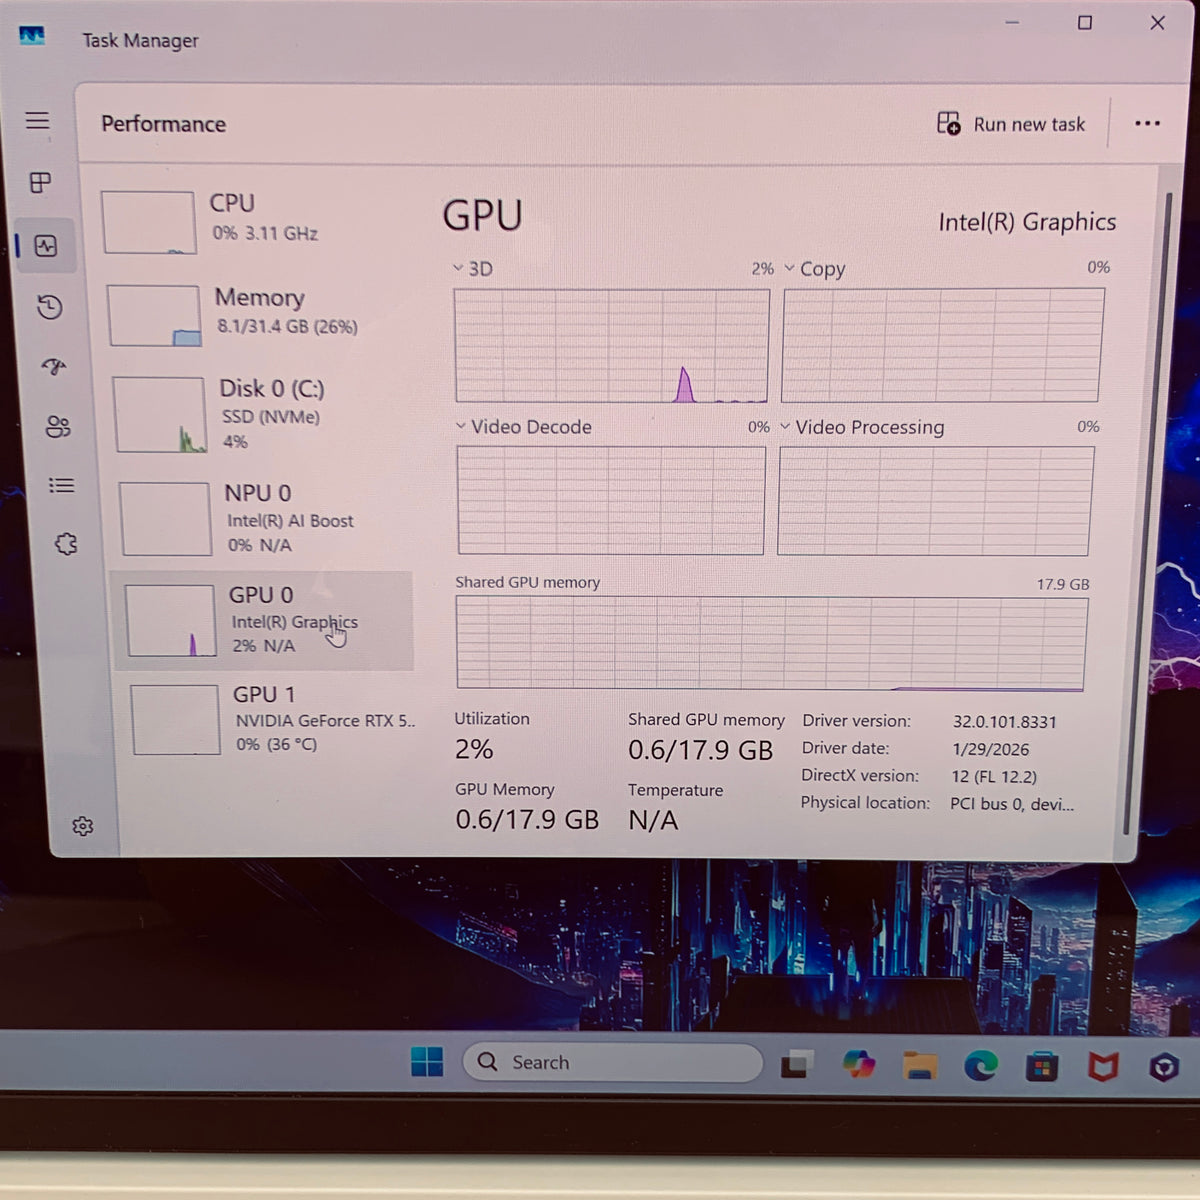Open the hexagon app icon at taskbar end
The height and width of the screenshot is (1200, 1200).
1163,1068
